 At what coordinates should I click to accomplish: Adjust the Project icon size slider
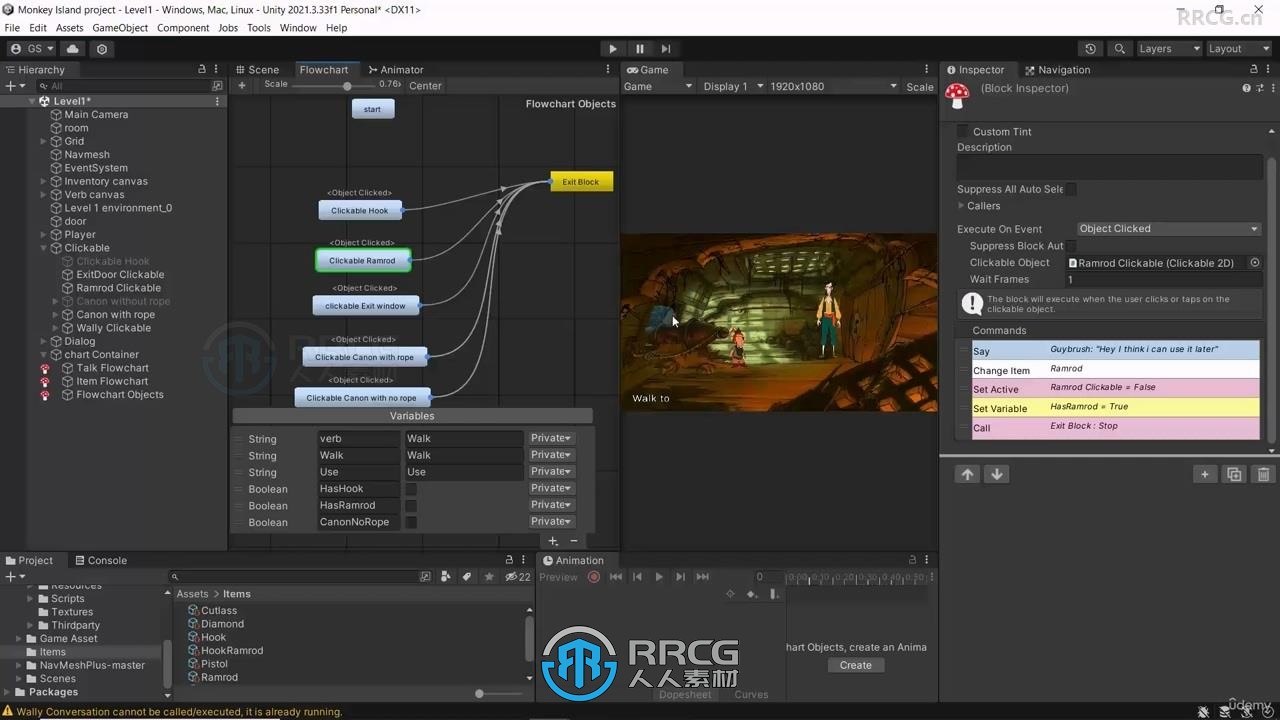pyautogui.click(x=480, y=694)
